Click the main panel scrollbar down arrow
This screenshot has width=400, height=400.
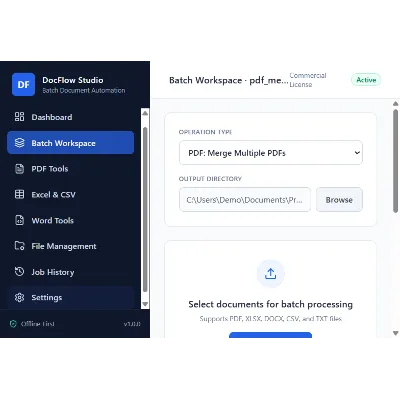pyautogui.click(x=396, y=333)
